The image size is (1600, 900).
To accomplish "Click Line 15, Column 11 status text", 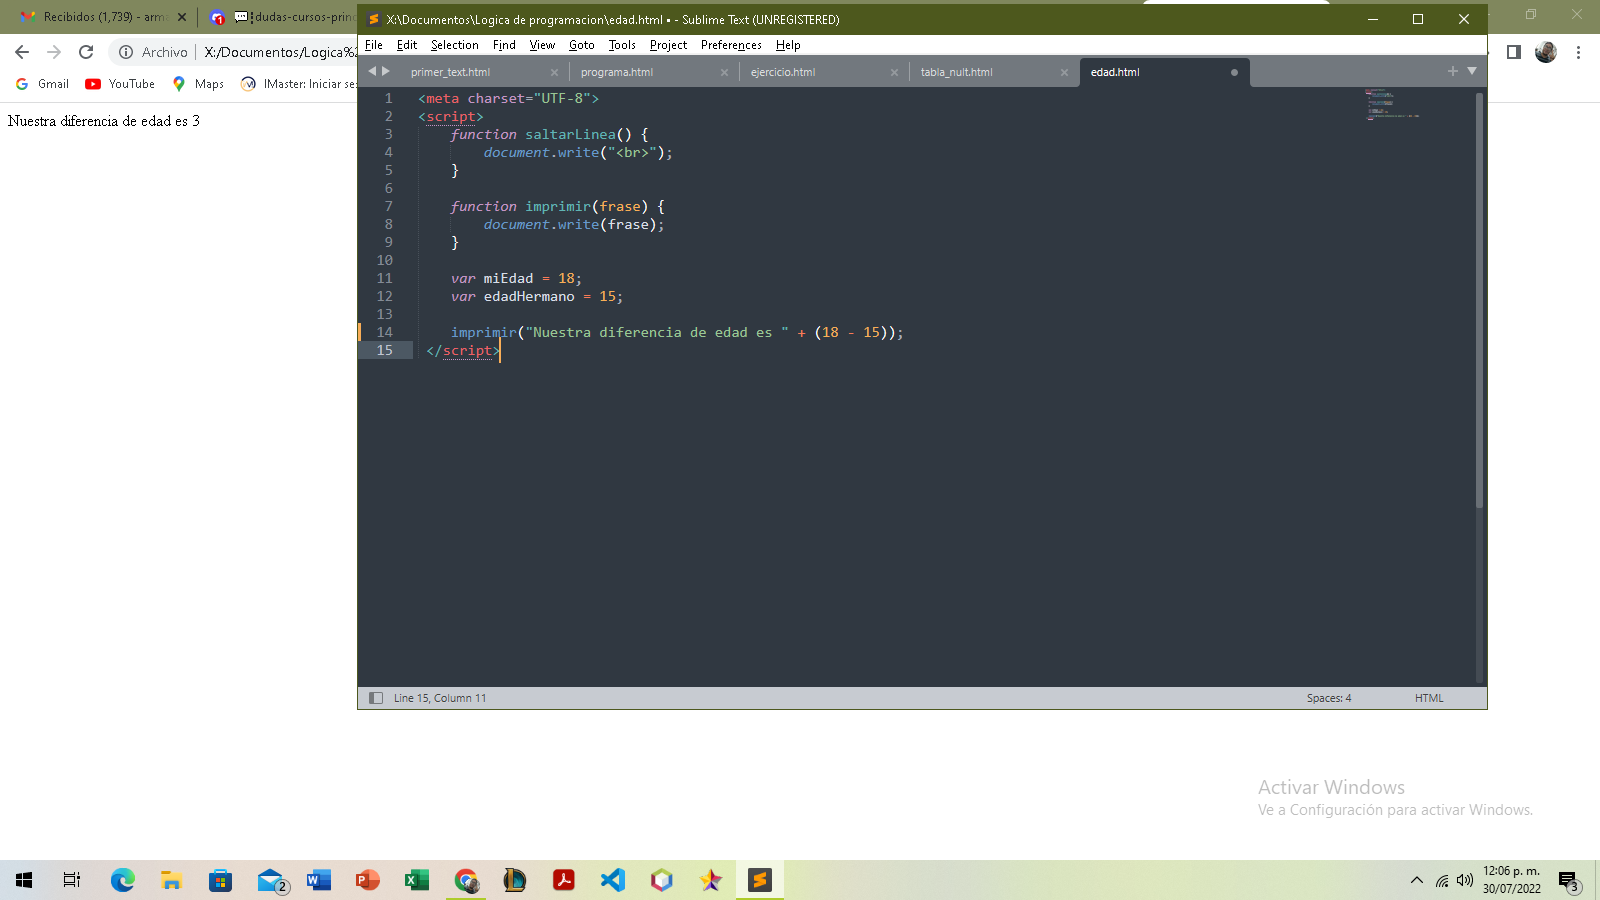I will point(440,698).
